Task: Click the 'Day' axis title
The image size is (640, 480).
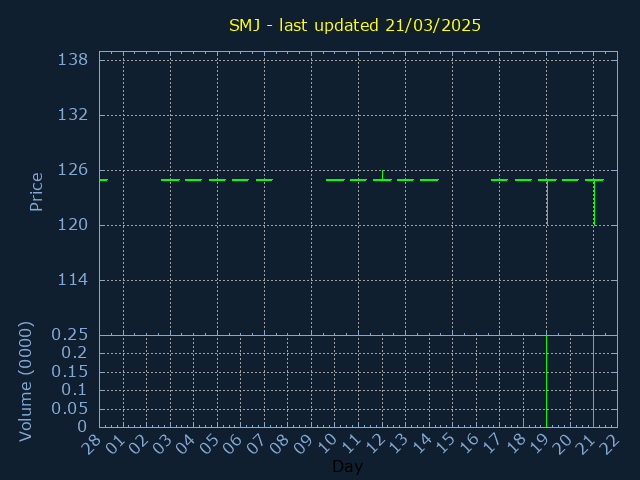Action: (347, 466)
